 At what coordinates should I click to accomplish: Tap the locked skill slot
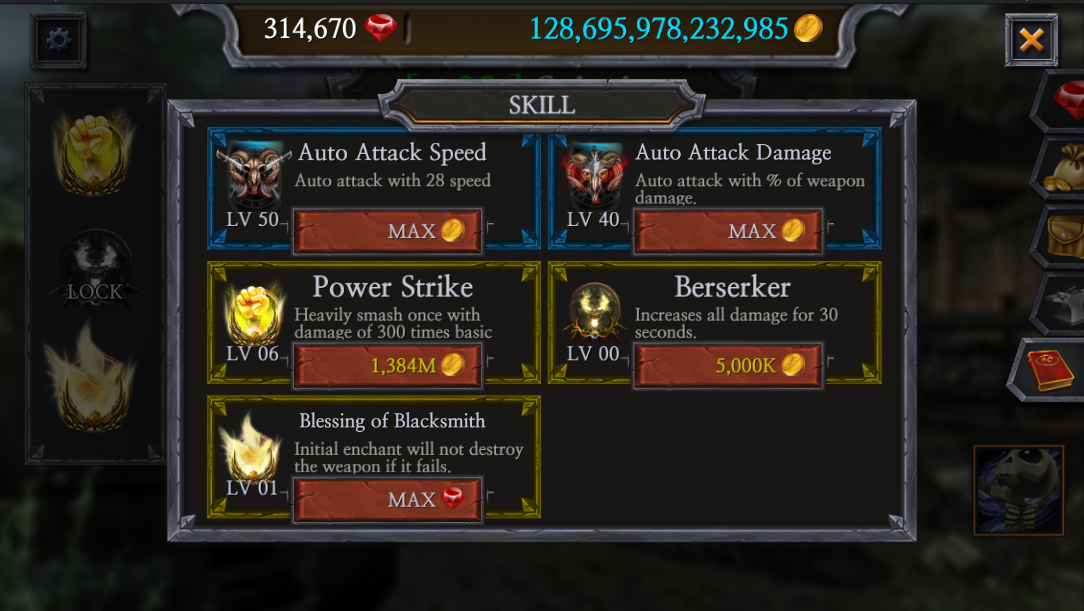click(95, 271)
